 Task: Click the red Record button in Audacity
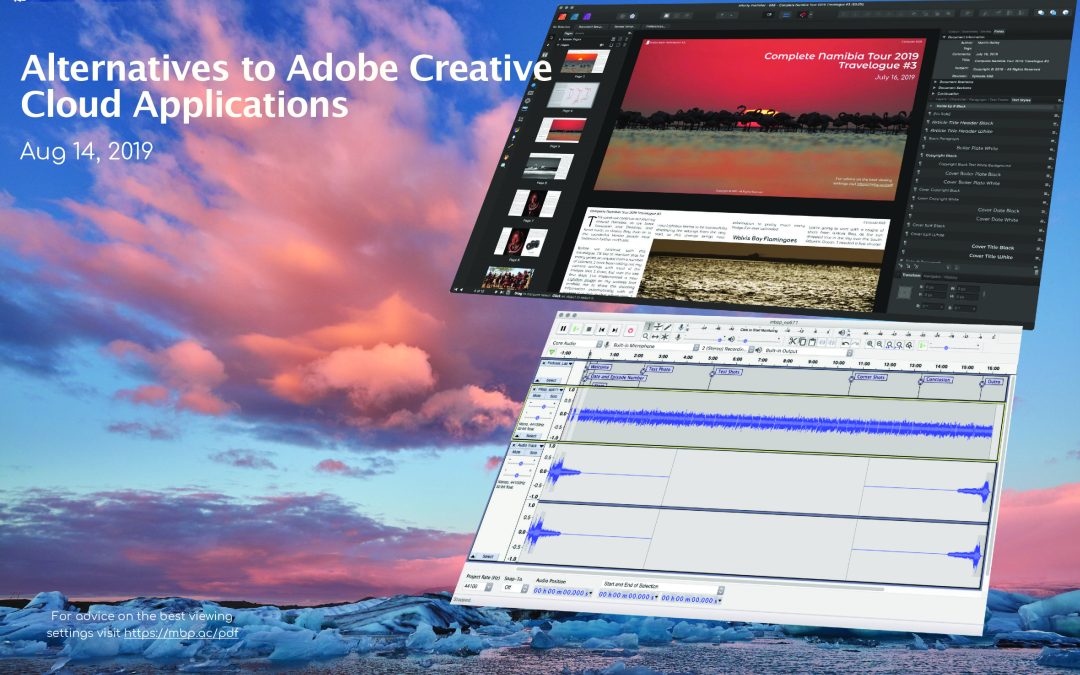coord(631,329)
